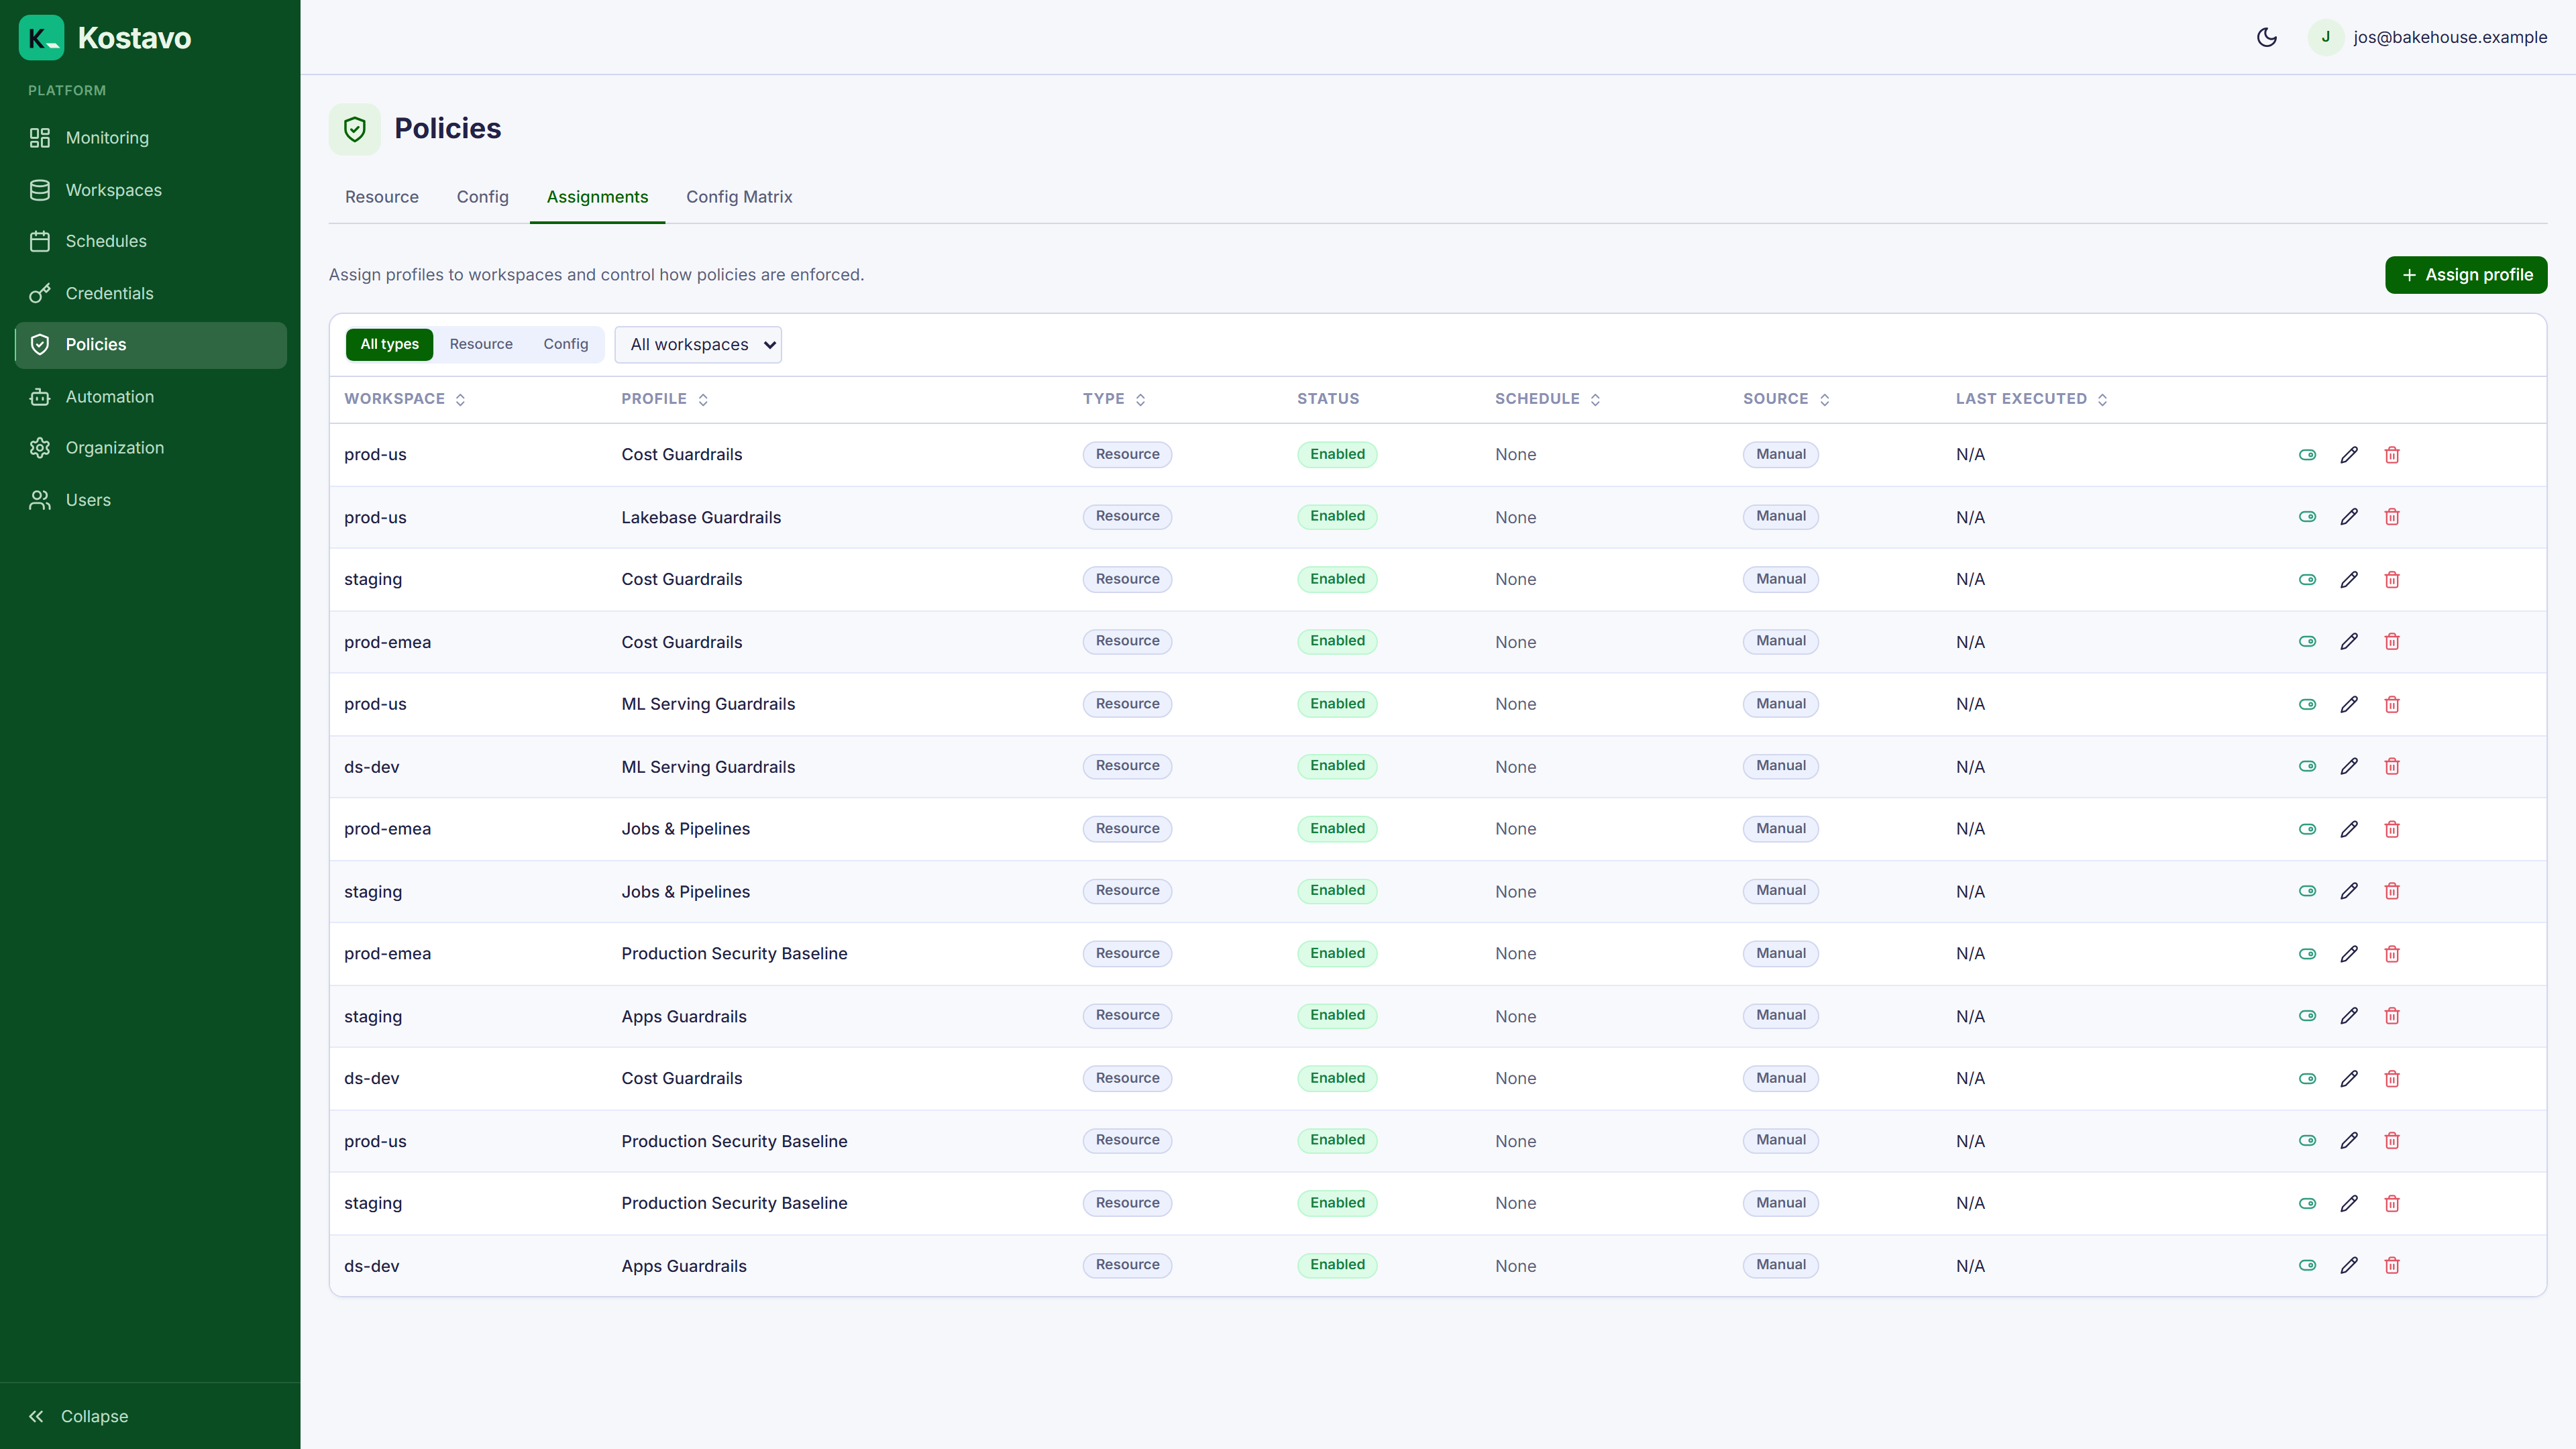Image resolution: width=2576 pixels, height=1449 pixels.
Task: Delete prod-emea Cost Guardrails assignment
Action: point(2392,642)
